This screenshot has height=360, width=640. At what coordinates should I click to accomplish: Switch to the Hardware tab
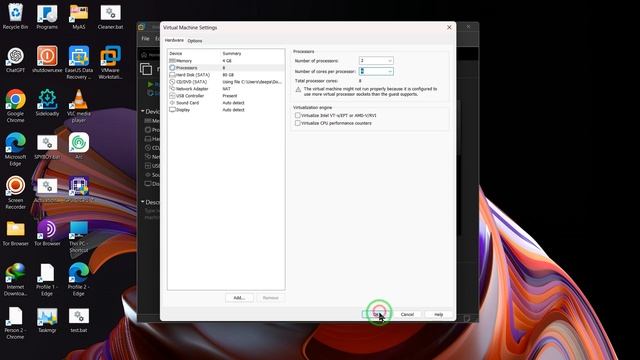[174, 40]
